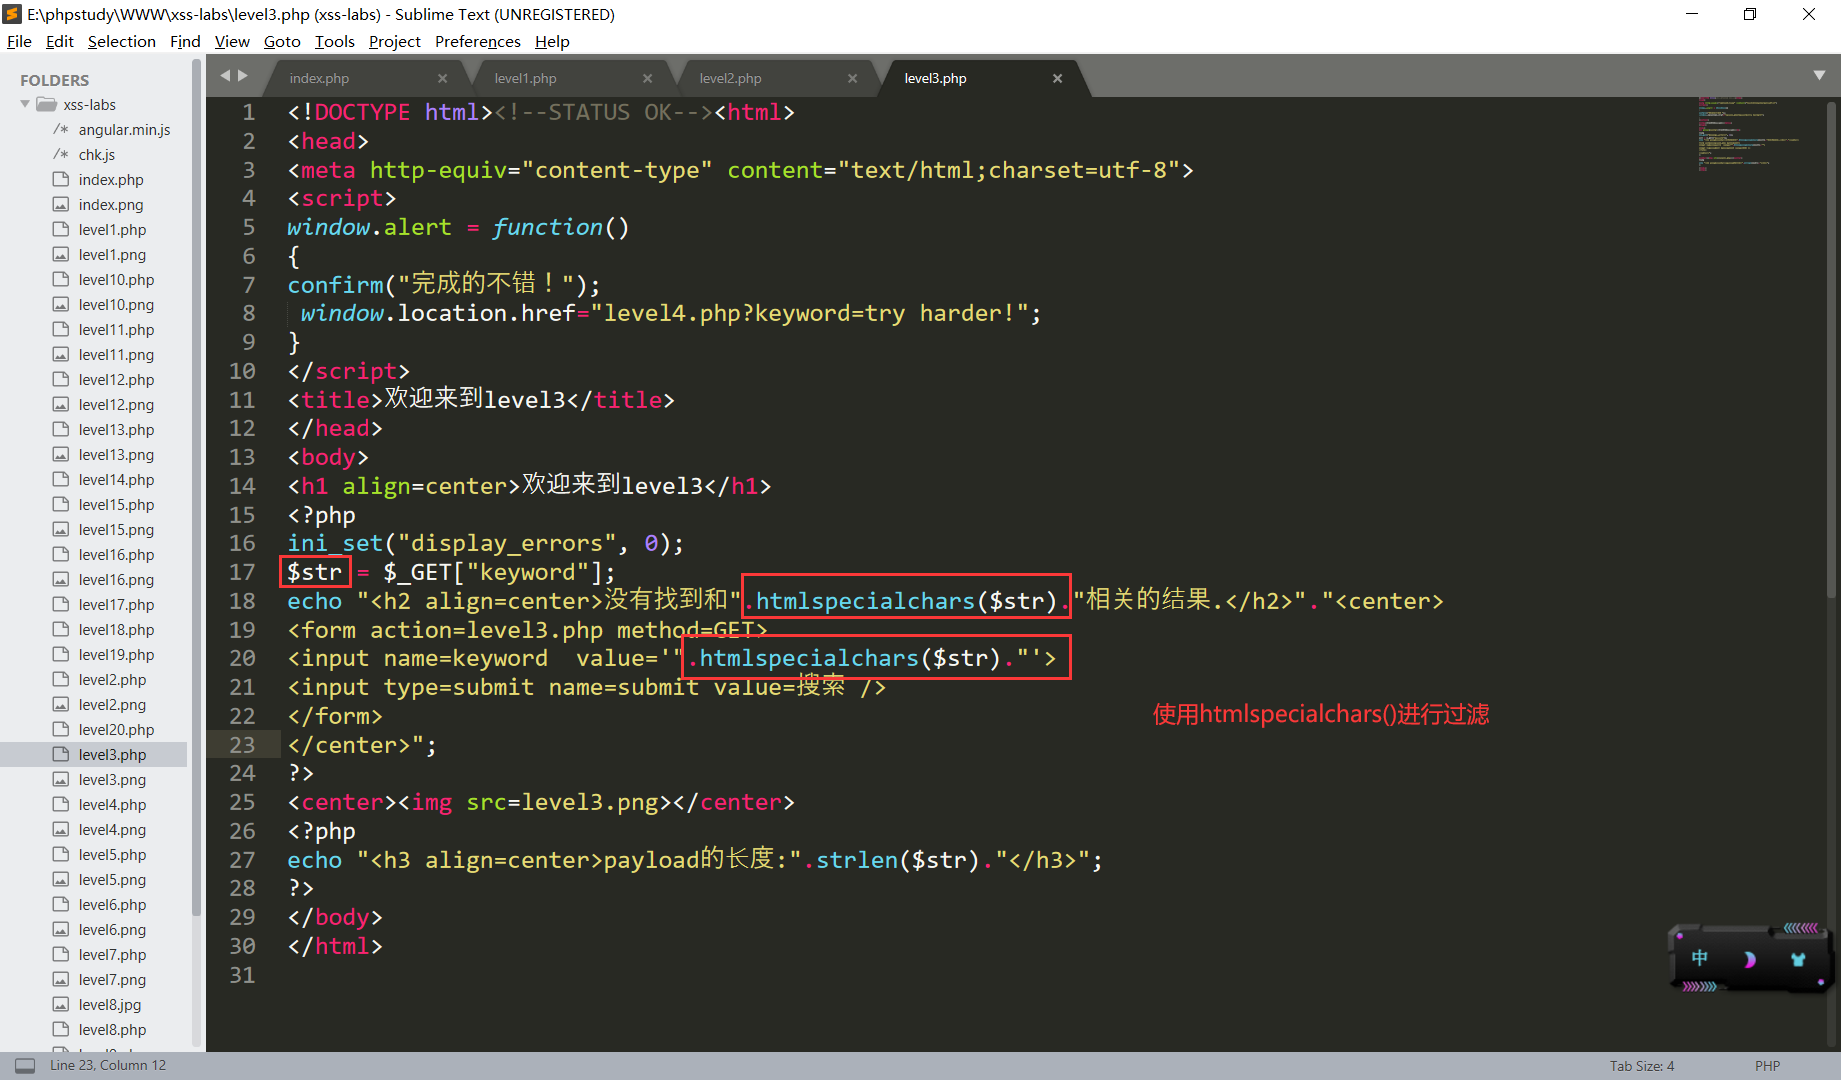
Task: Open the tab list dropdown arrow
Action: click(x=1819, y=75)
